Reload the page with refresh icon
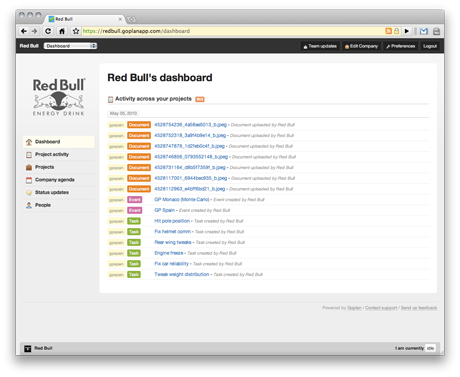The height and width of the screenshot is (377, 460). (x=48, y=31)
